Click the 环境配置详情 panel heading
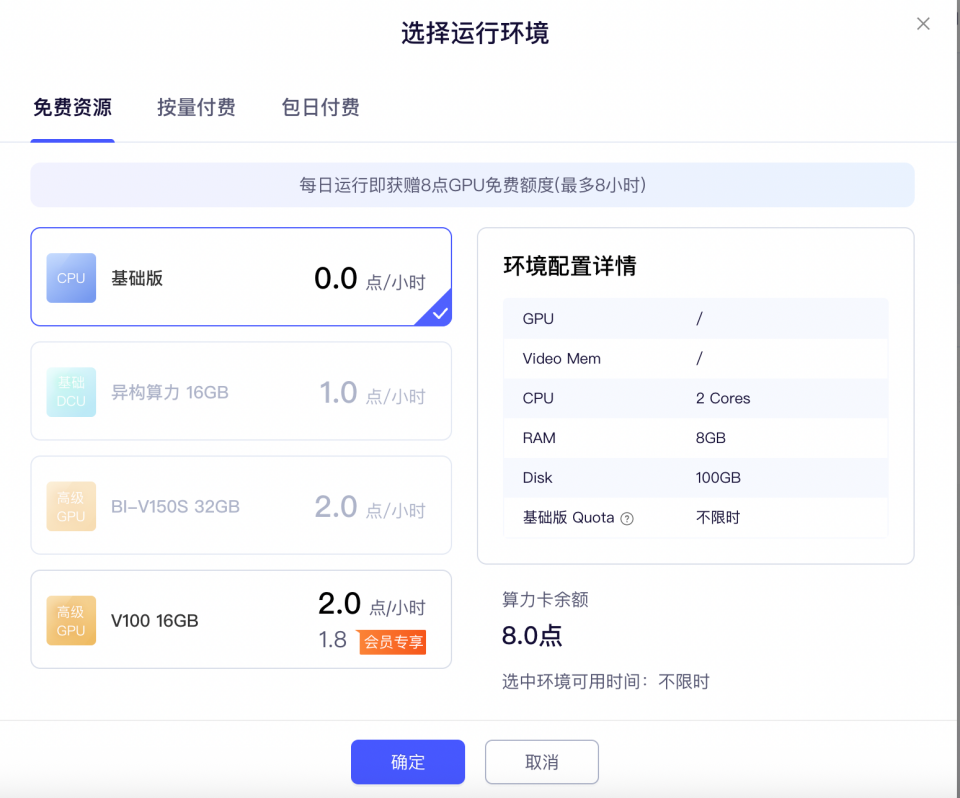Image resolution: width=960 pixels, height=798 pixels. point(569,266)
